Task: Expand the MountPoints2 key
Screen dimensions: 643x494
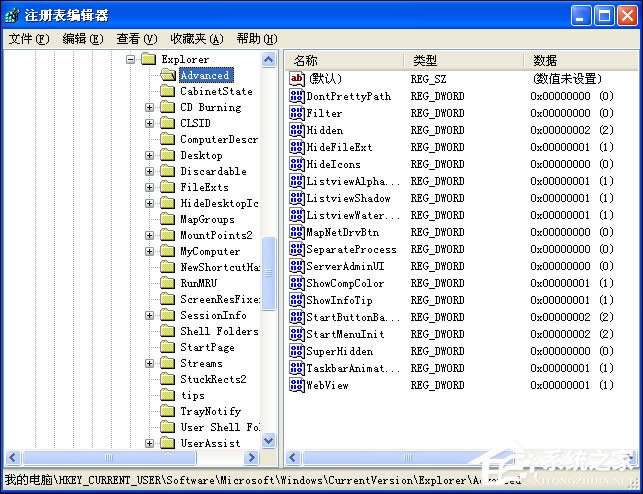Action: coord(149,235)
